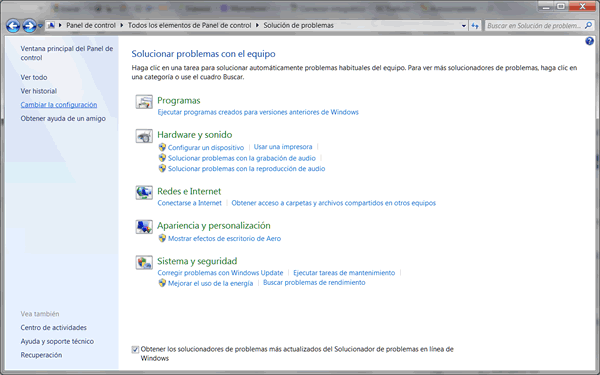Viewport: 600px width, 375px height.
Task: Open Sistema y seguridad heading
Action: point(197,261)
